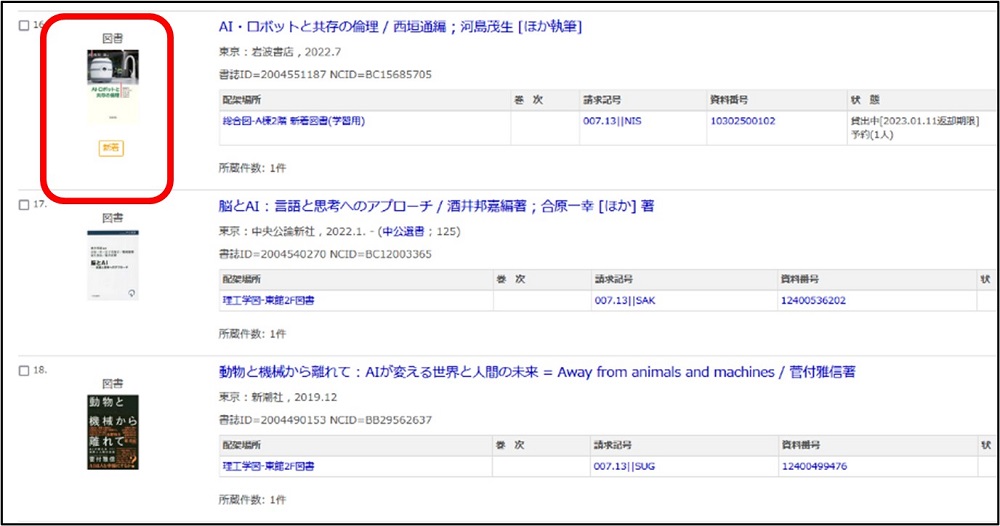Click 配架場所 column header in first table

tap(246, 100)
